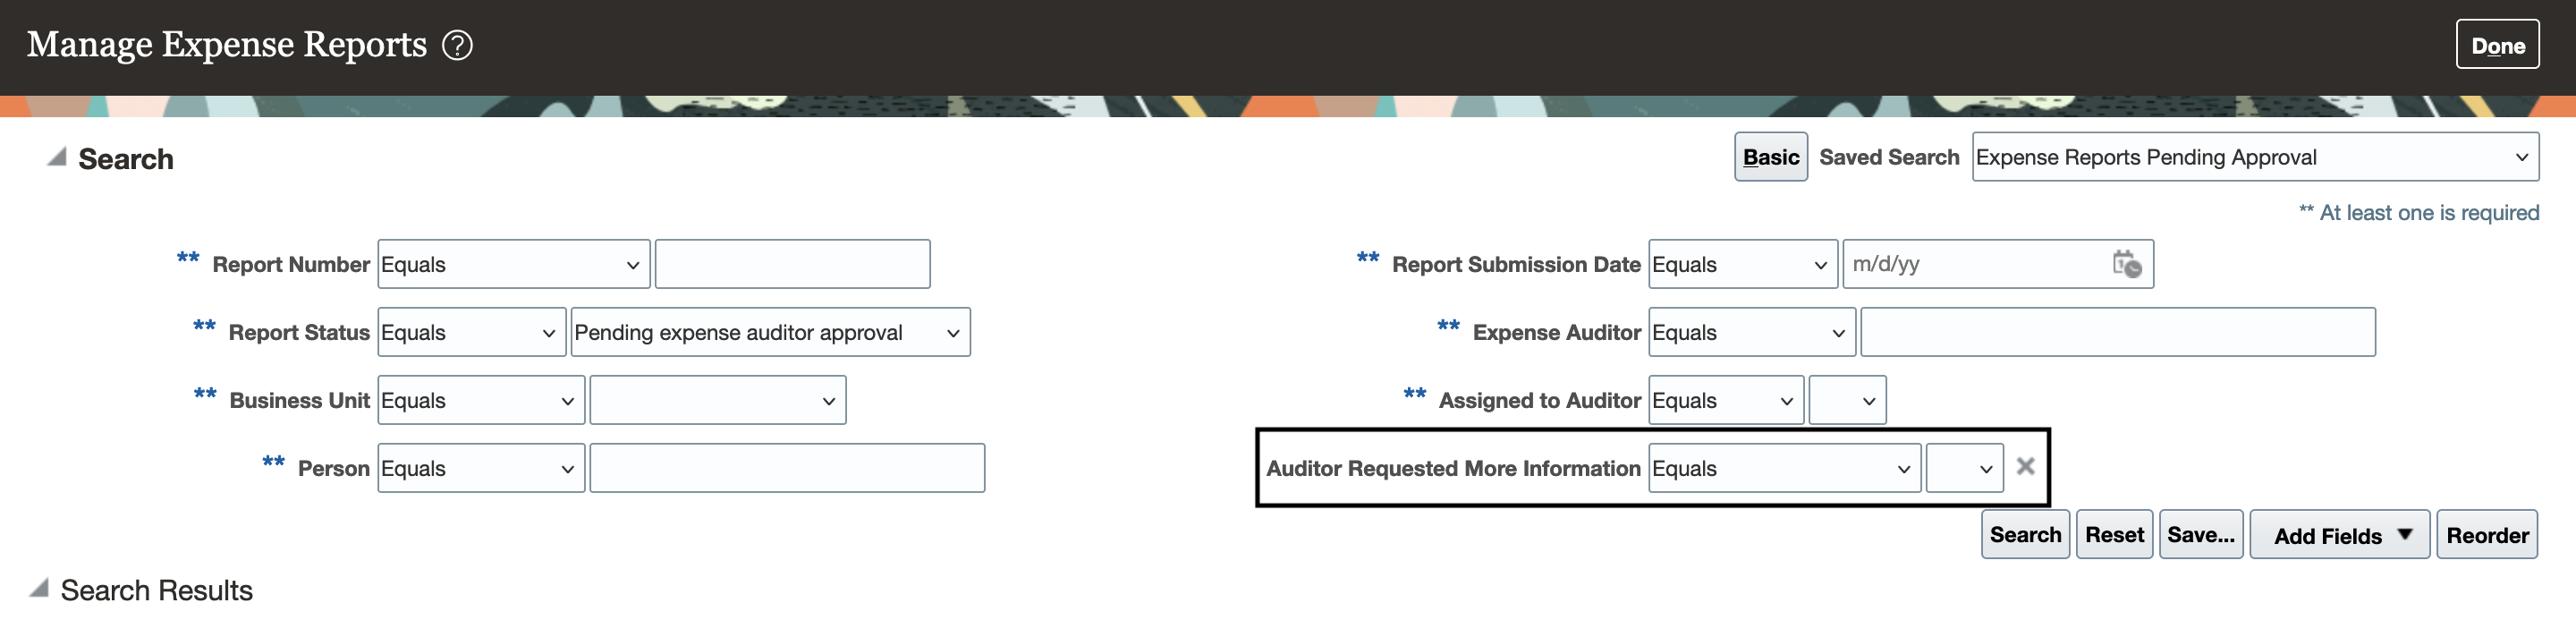This screenshot has height=637, width=2576.
Task: Click the Done button
Action: 2497,44
